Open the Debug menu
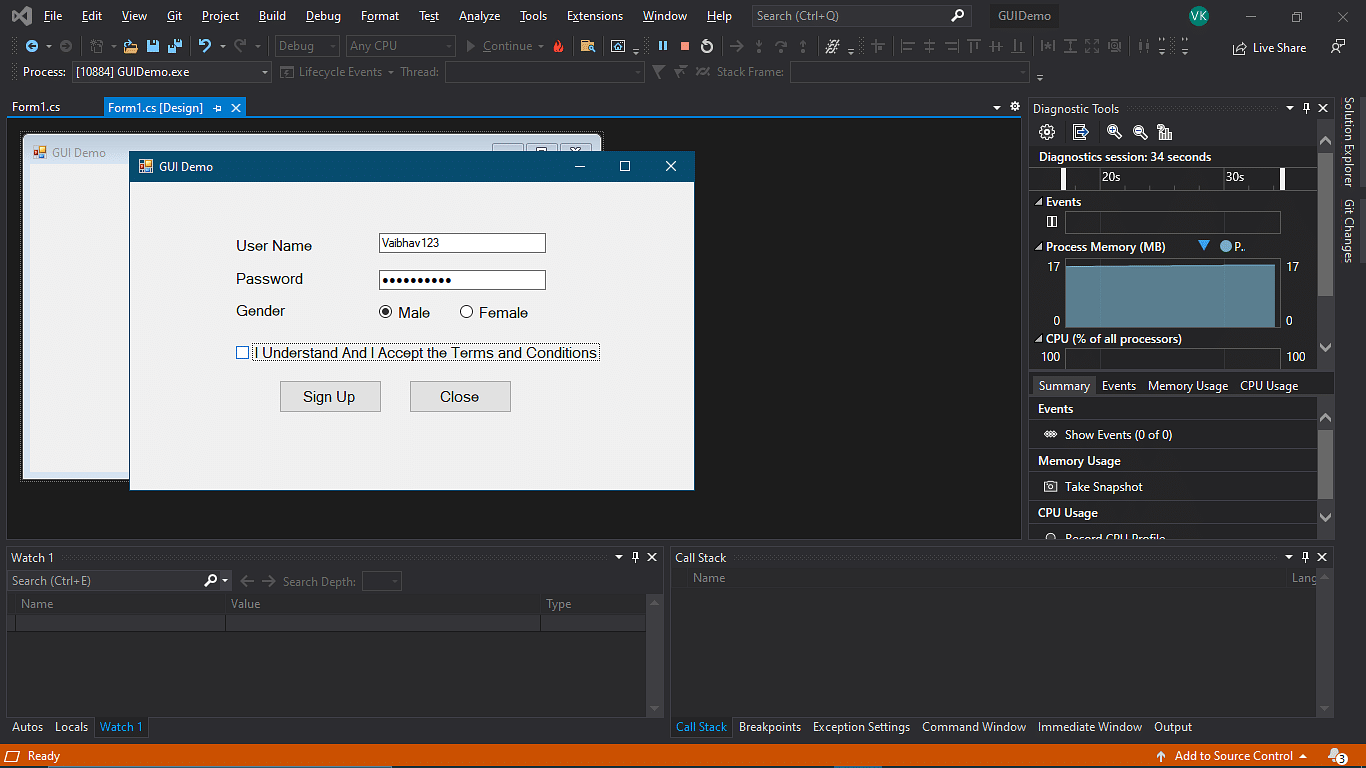 [x=323, y=16]
